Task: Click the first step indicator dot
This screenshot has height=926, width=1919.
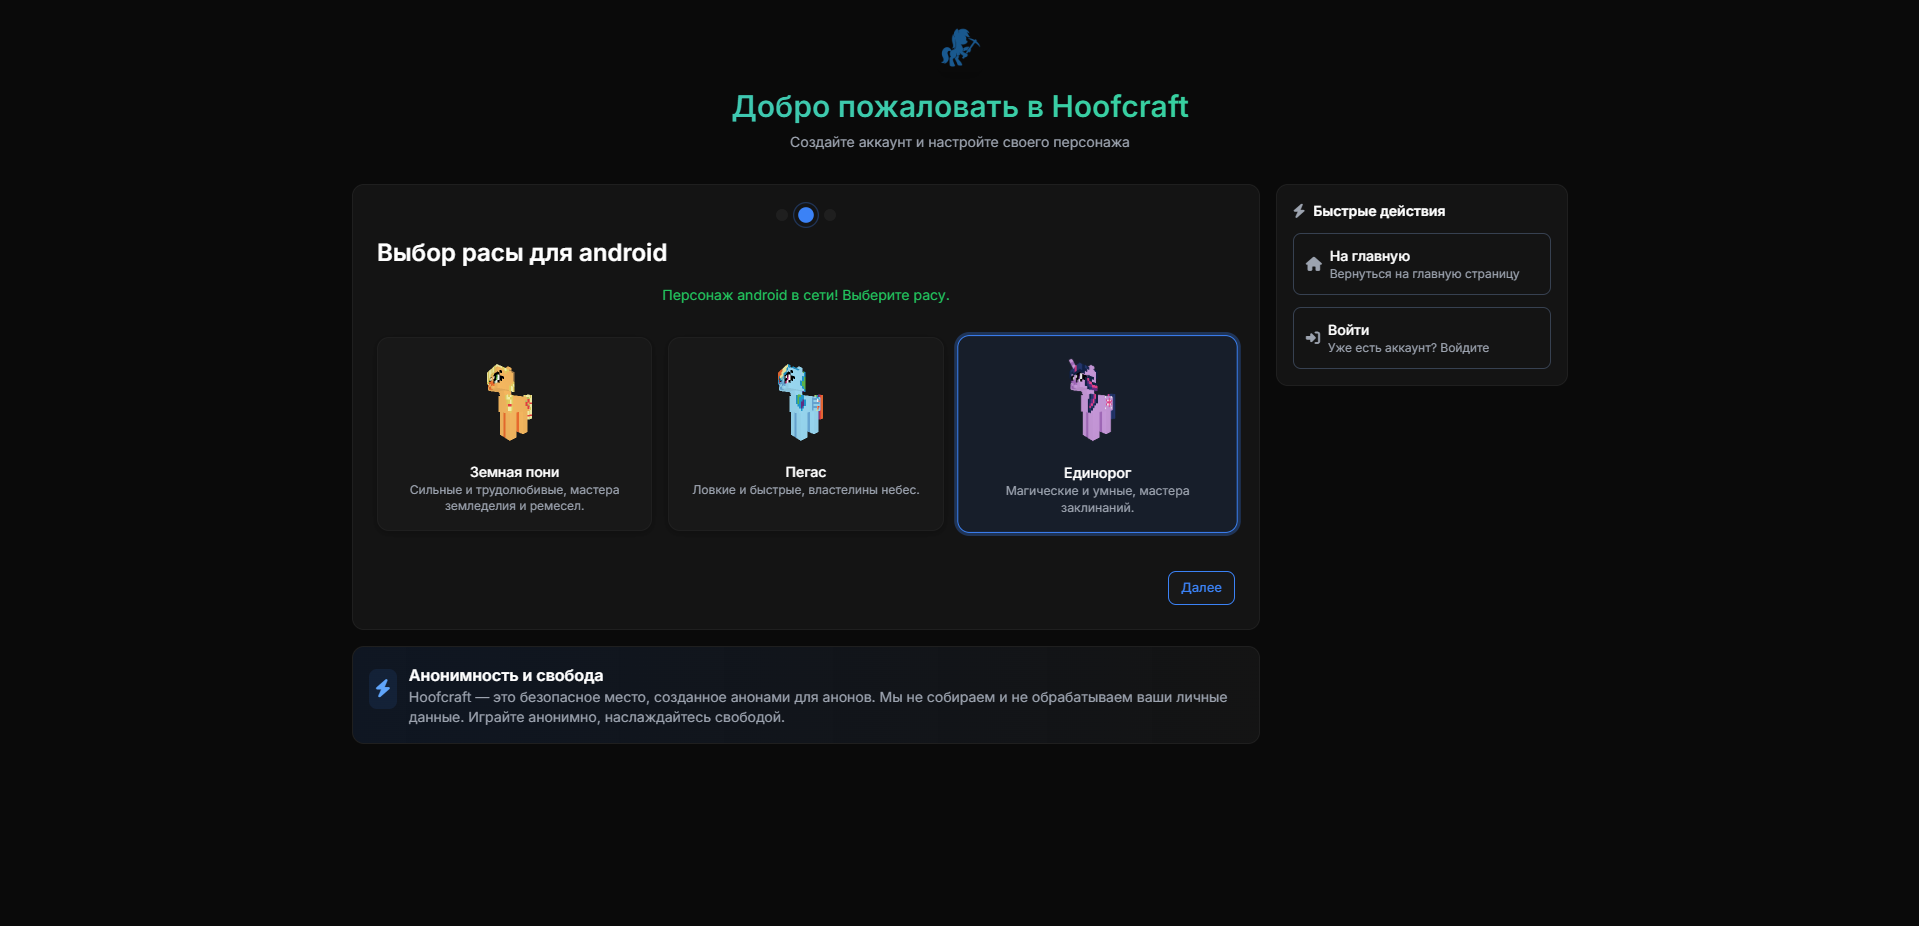Action: [x=781, y=215]
